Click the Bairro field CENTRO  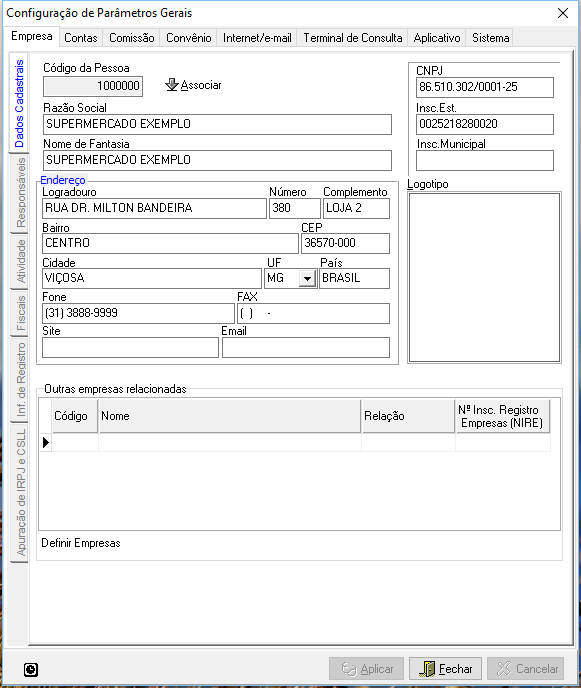[x=170, y=244]
